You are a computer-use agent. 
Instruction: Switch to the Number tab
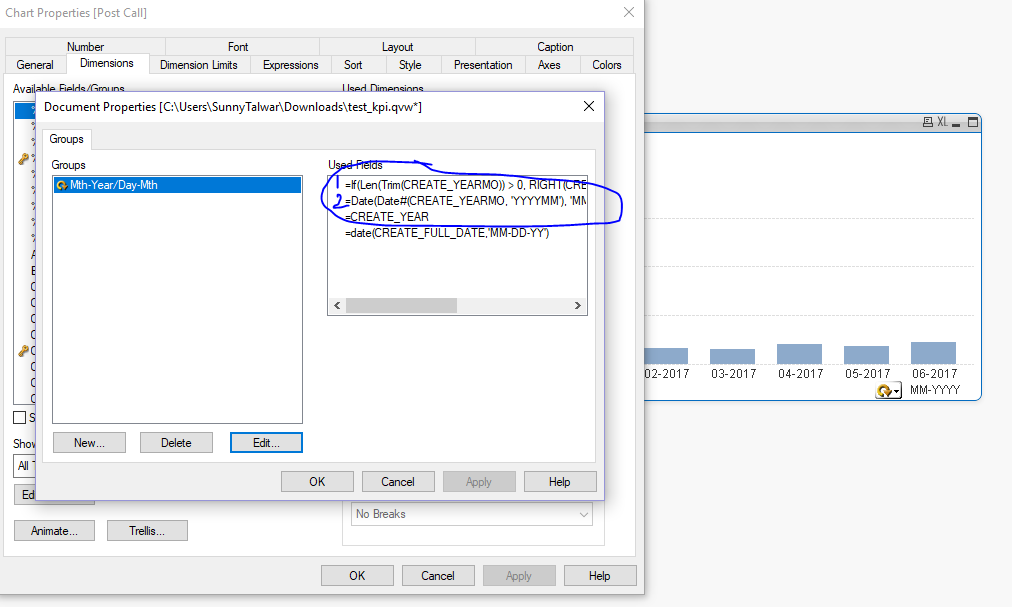coord(85,46)
